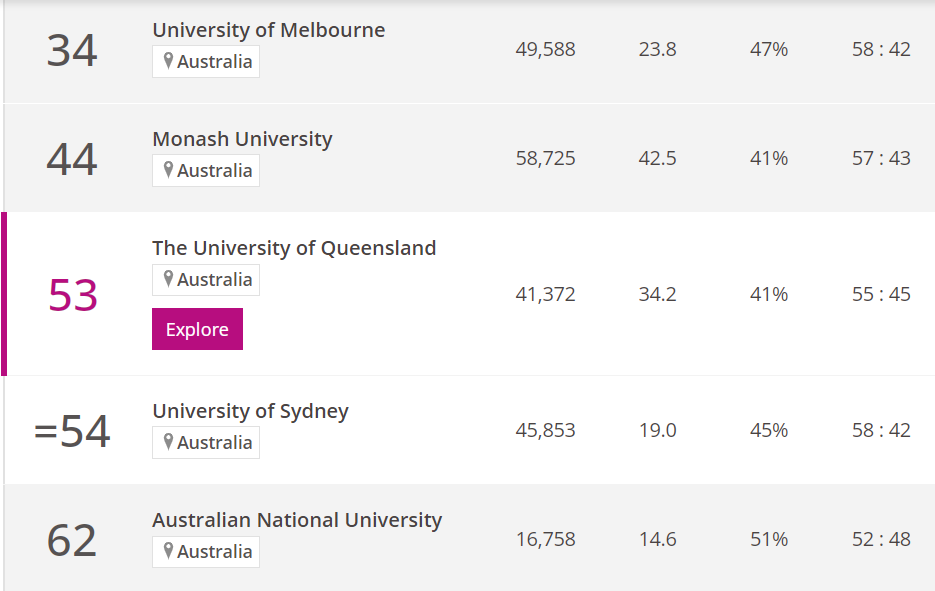The width and height of the screenshot is (935, 591).
Task: Click the location pin under Australian National University
Action: [168, 551]
